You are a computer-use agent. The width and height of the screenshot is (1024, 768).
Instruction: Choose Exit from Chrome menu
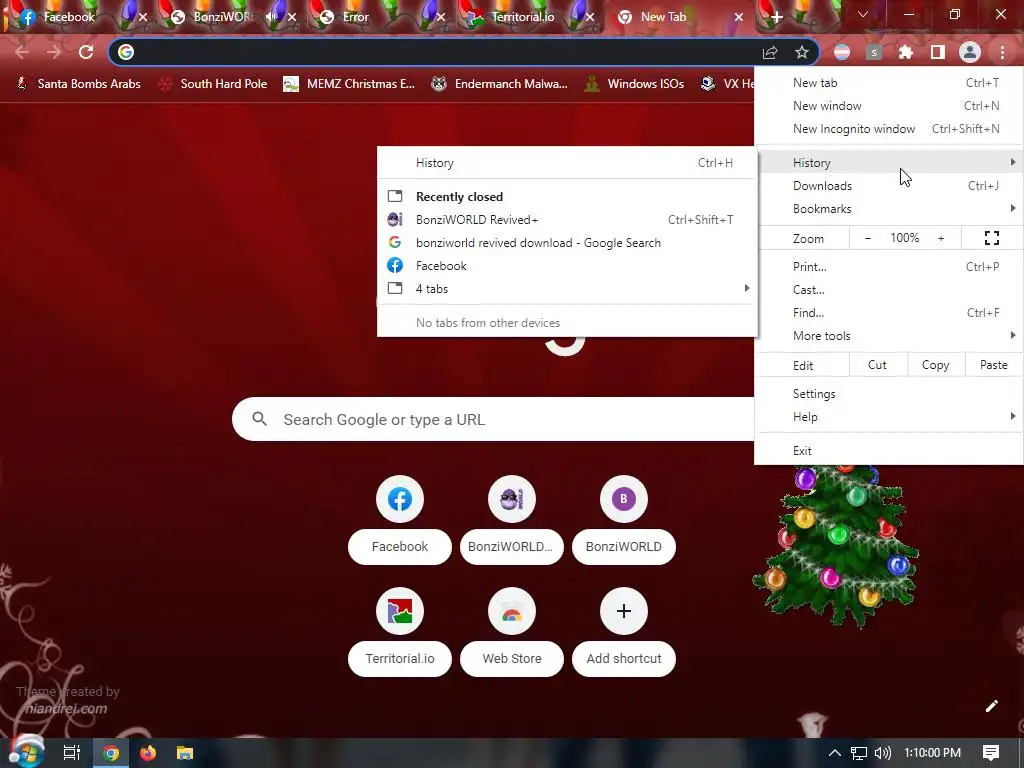889,451
